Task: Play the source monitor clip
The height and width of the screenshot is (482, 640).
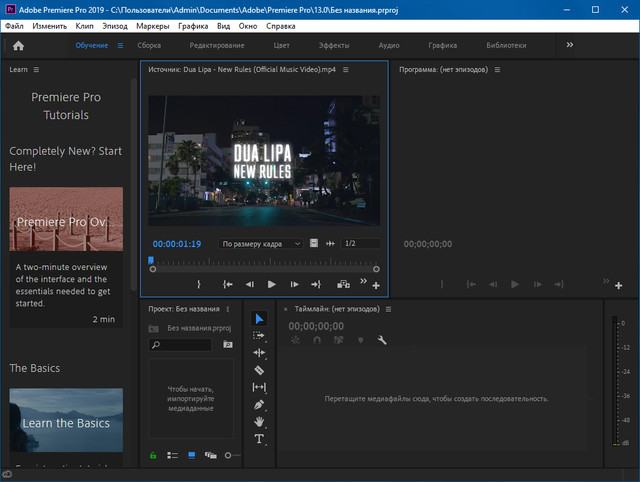Action: pos(271,284)
